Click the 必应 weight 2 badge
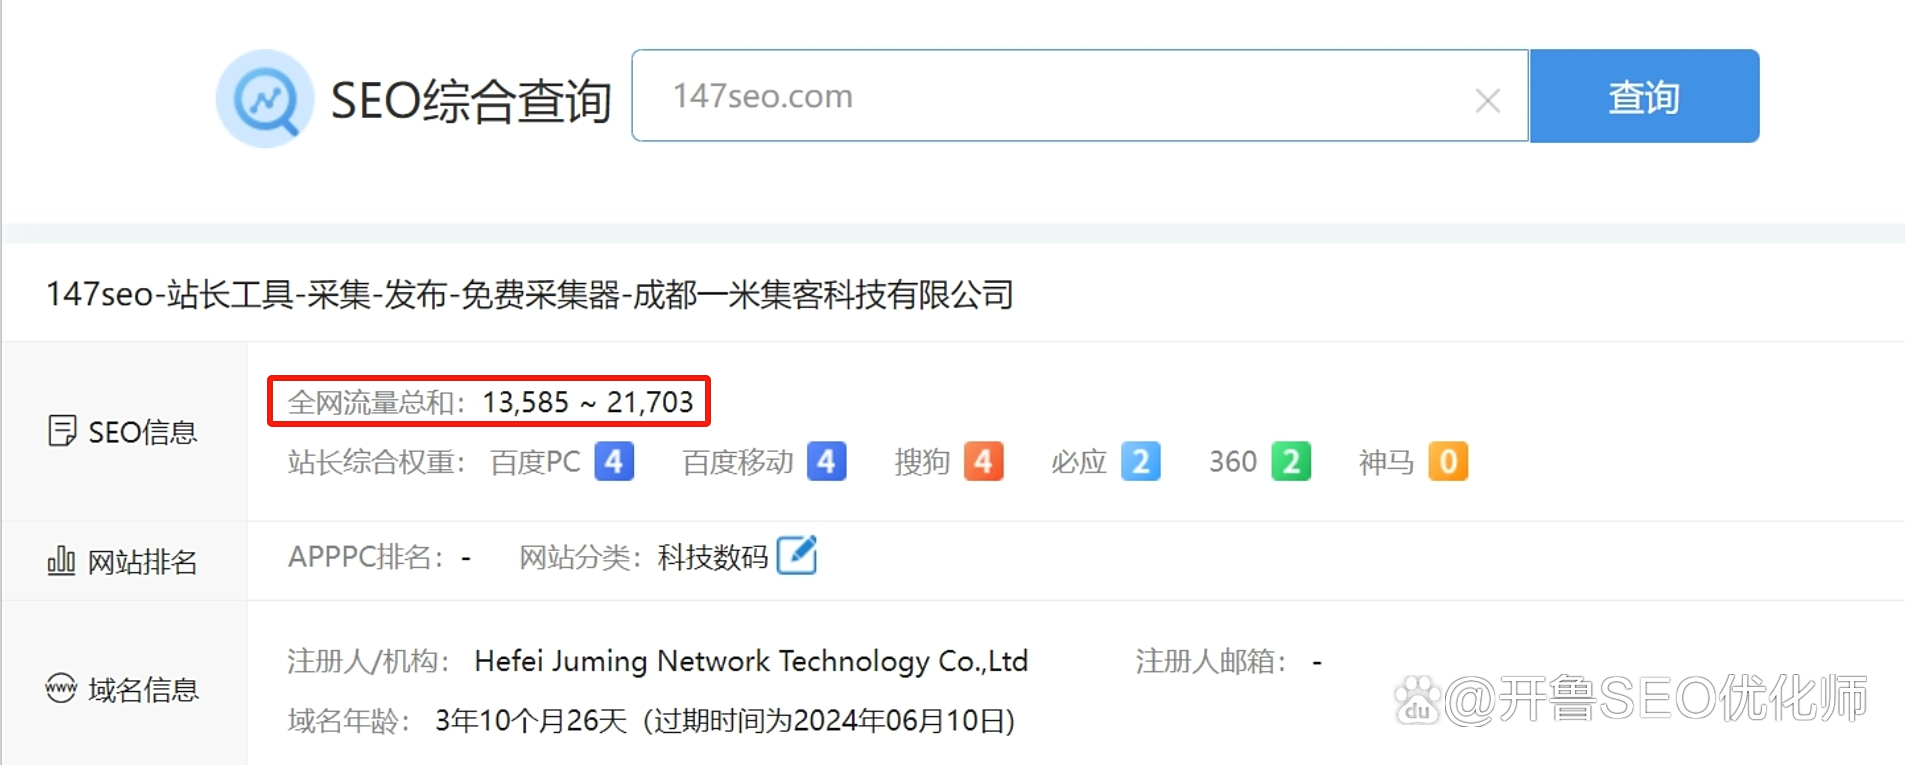The width and height of the screenshot is (1905, 765). pyautogui.click(x=1140, y=461)
